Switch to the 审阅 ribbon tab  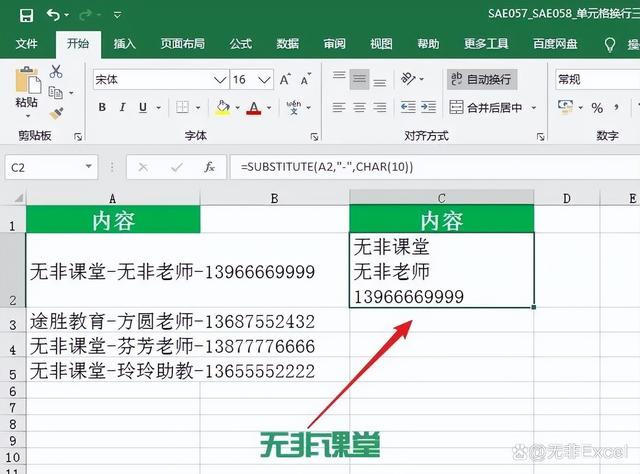(x=335, y=44)
